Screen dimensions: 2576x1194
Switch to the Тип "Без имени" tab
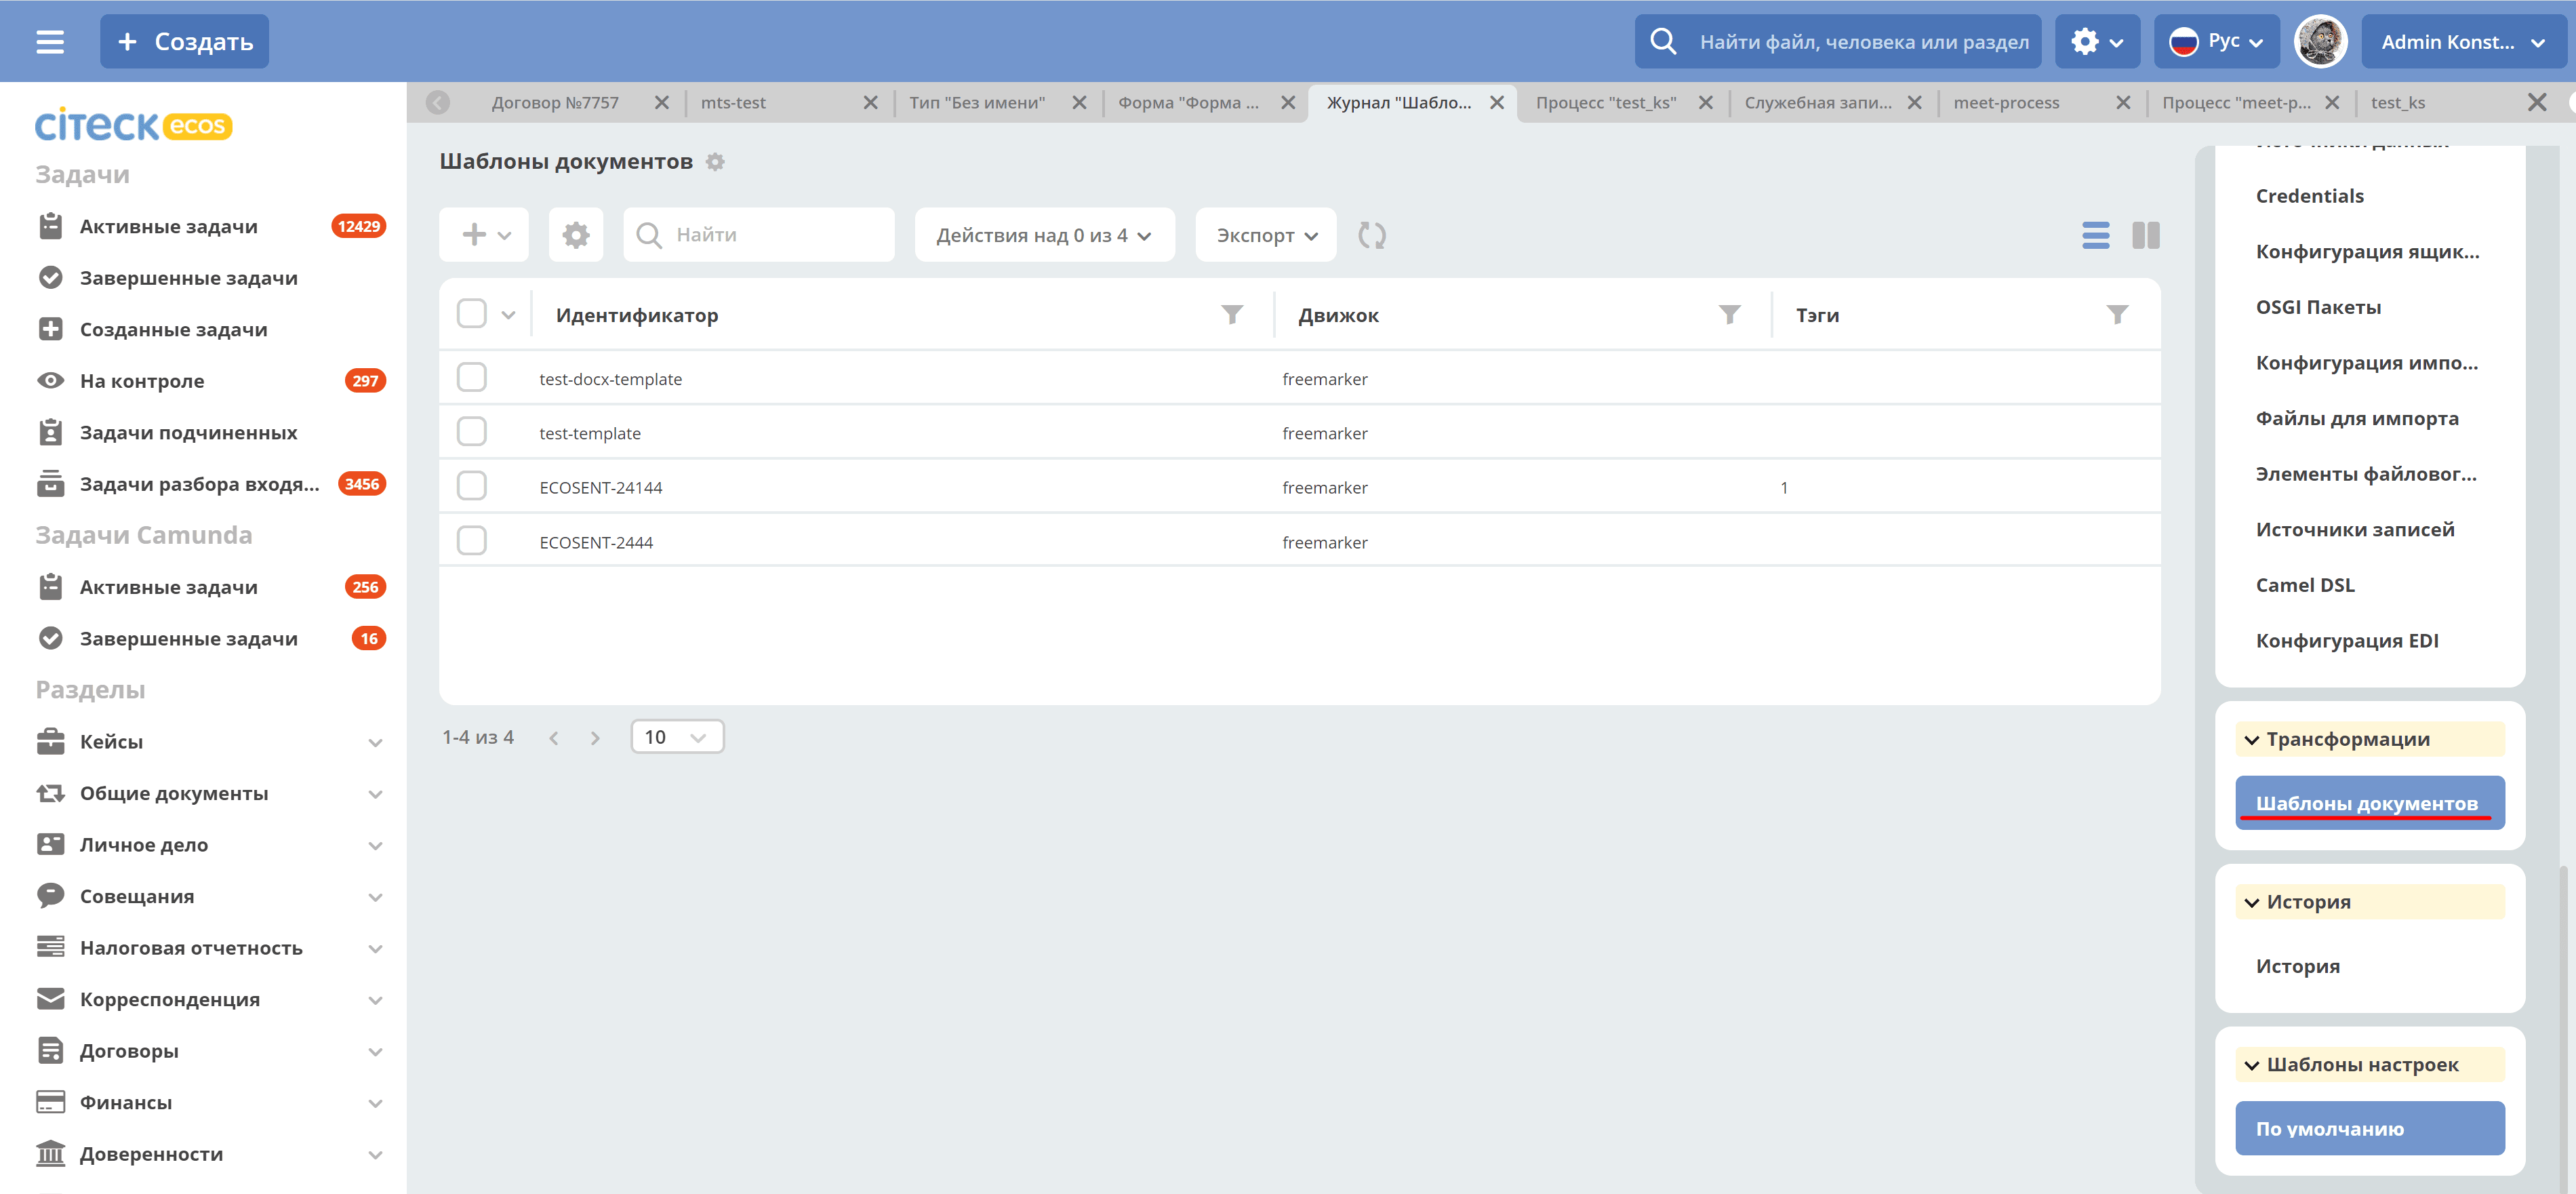pos(977,102)
